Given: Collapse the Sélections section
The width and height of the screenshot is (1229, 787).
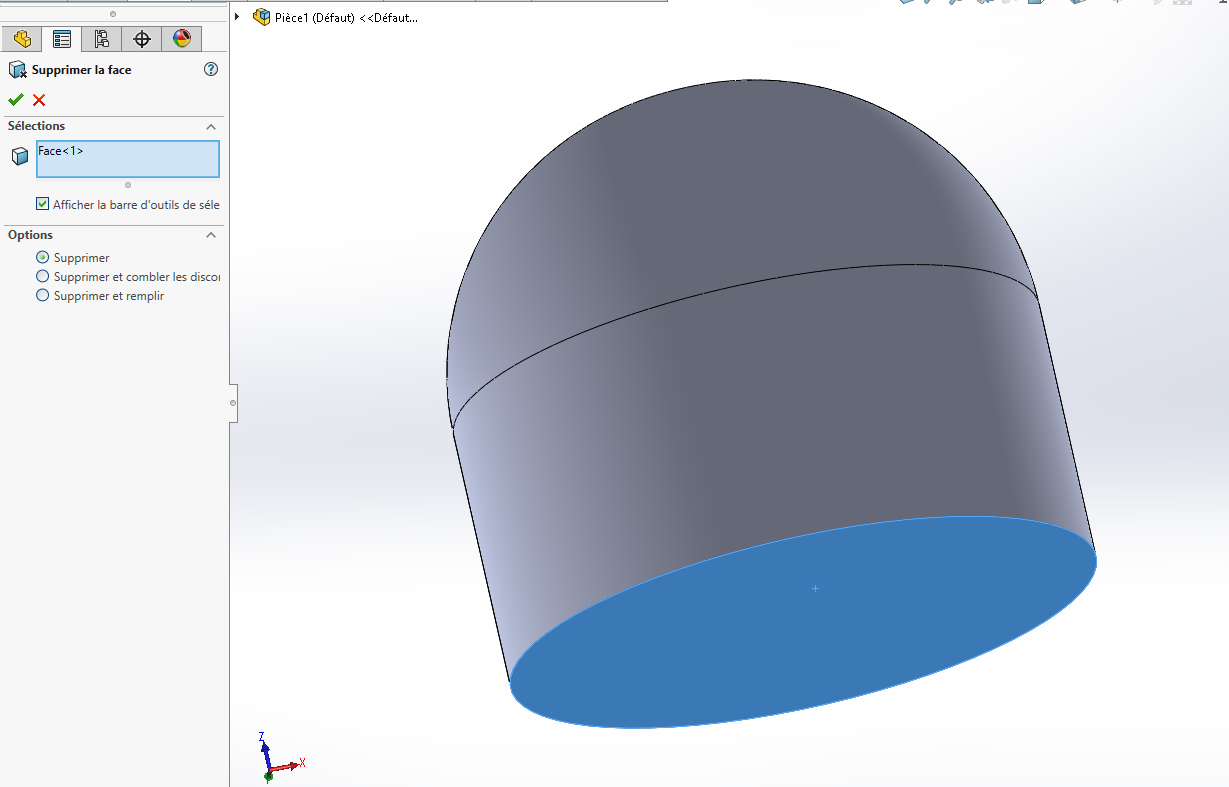Looking at the screenshot, I should click(x=211, y=127).
